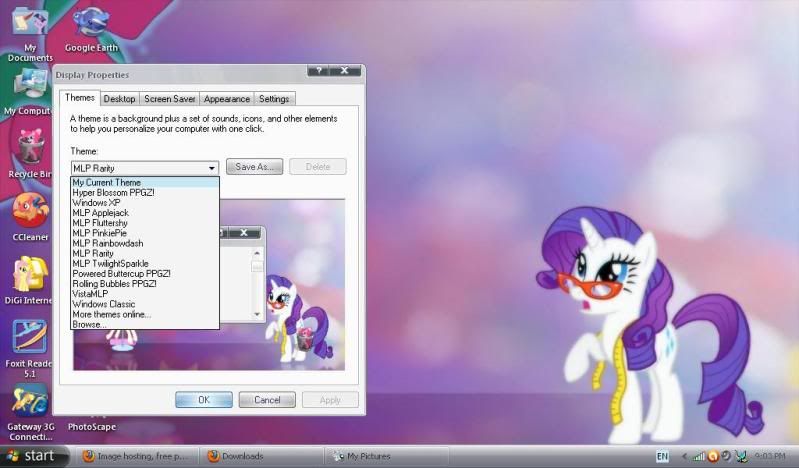
Task: Switch to the Screen Saver tab
Action: tap(170, 99)
